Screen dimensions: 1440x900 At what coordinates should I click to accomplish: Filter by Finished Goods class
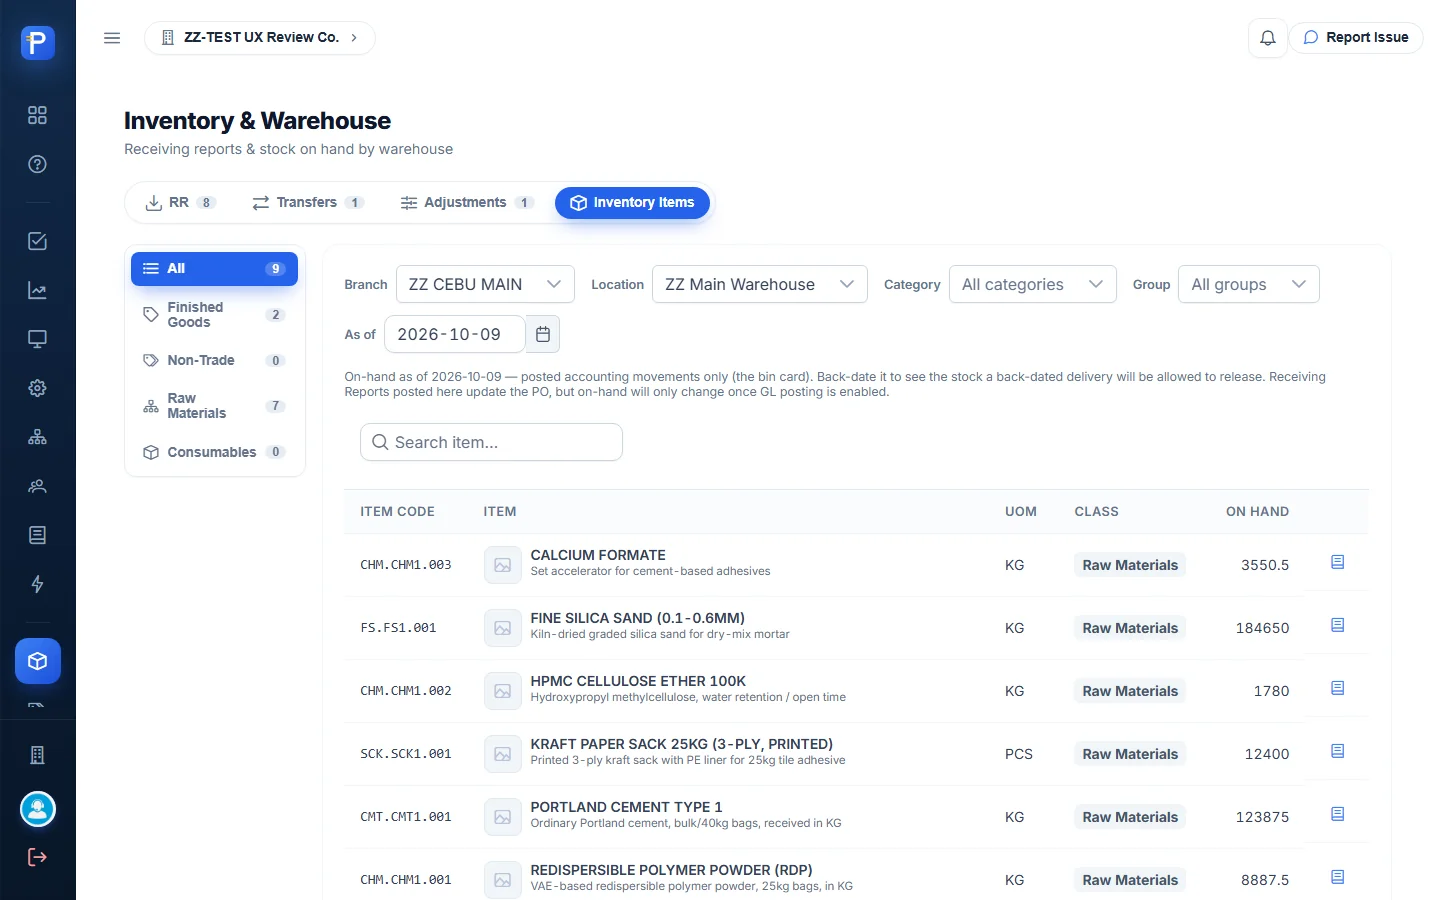click(214, 315)
